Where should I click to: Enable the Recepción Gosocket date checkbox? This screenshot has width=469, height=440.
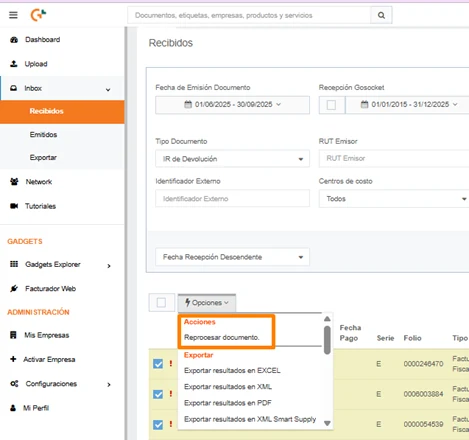pyautogui.click(x=331, y=105)
